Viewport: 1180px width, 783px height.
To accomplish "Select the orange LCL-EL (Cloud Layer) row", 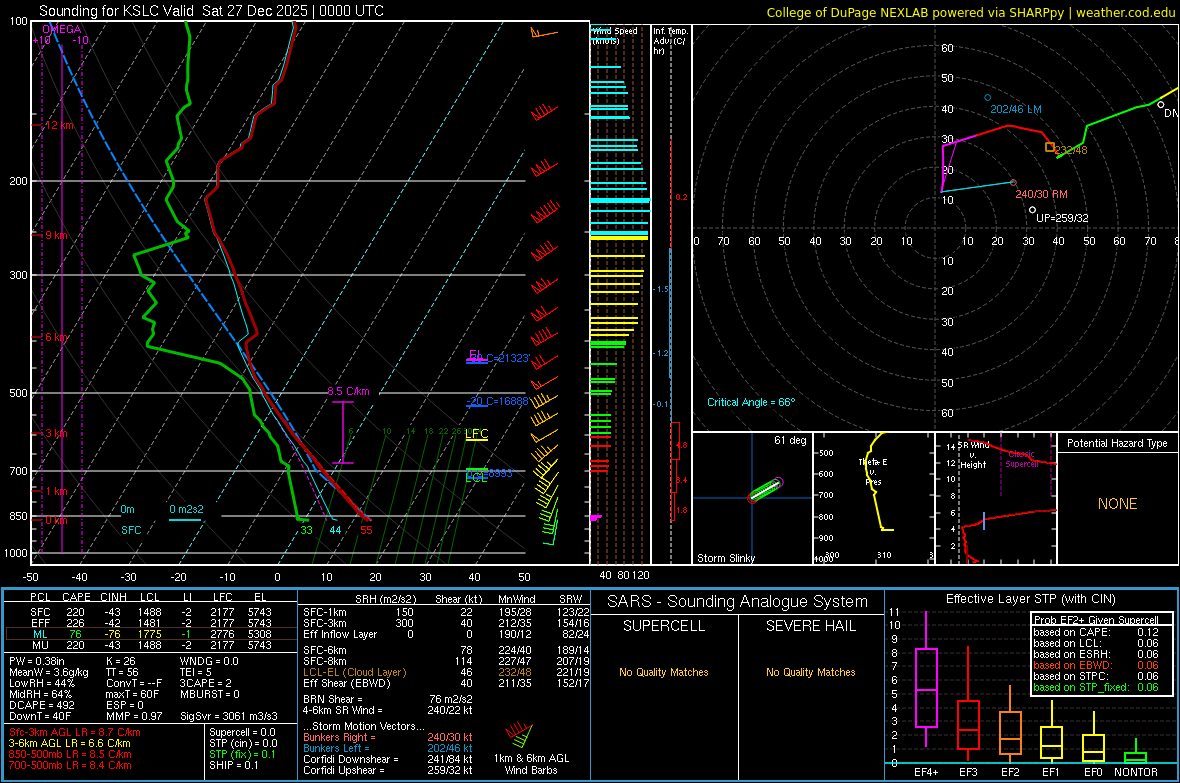I will (446, 672).
